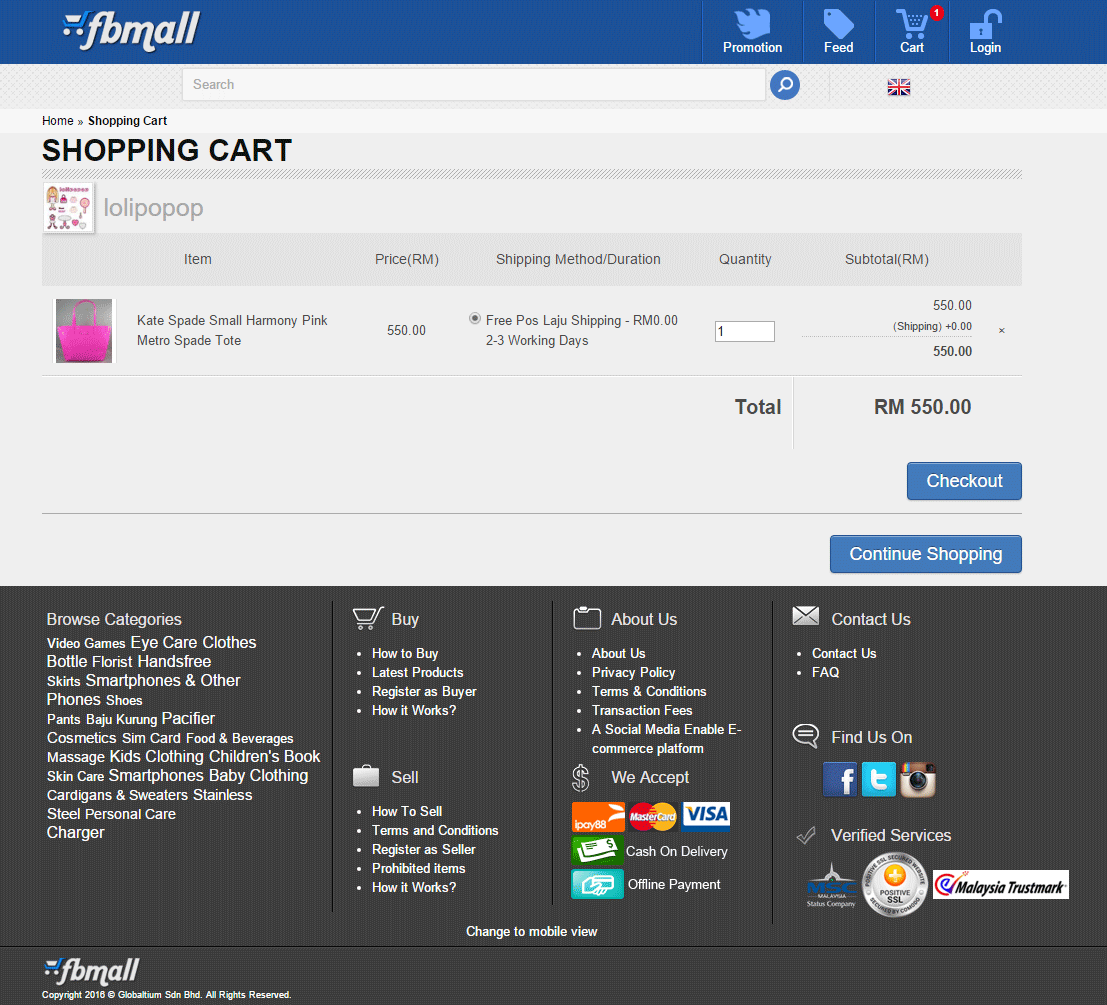Open the Feed tag icon
1107x1005 pixels.
point(838,24)
